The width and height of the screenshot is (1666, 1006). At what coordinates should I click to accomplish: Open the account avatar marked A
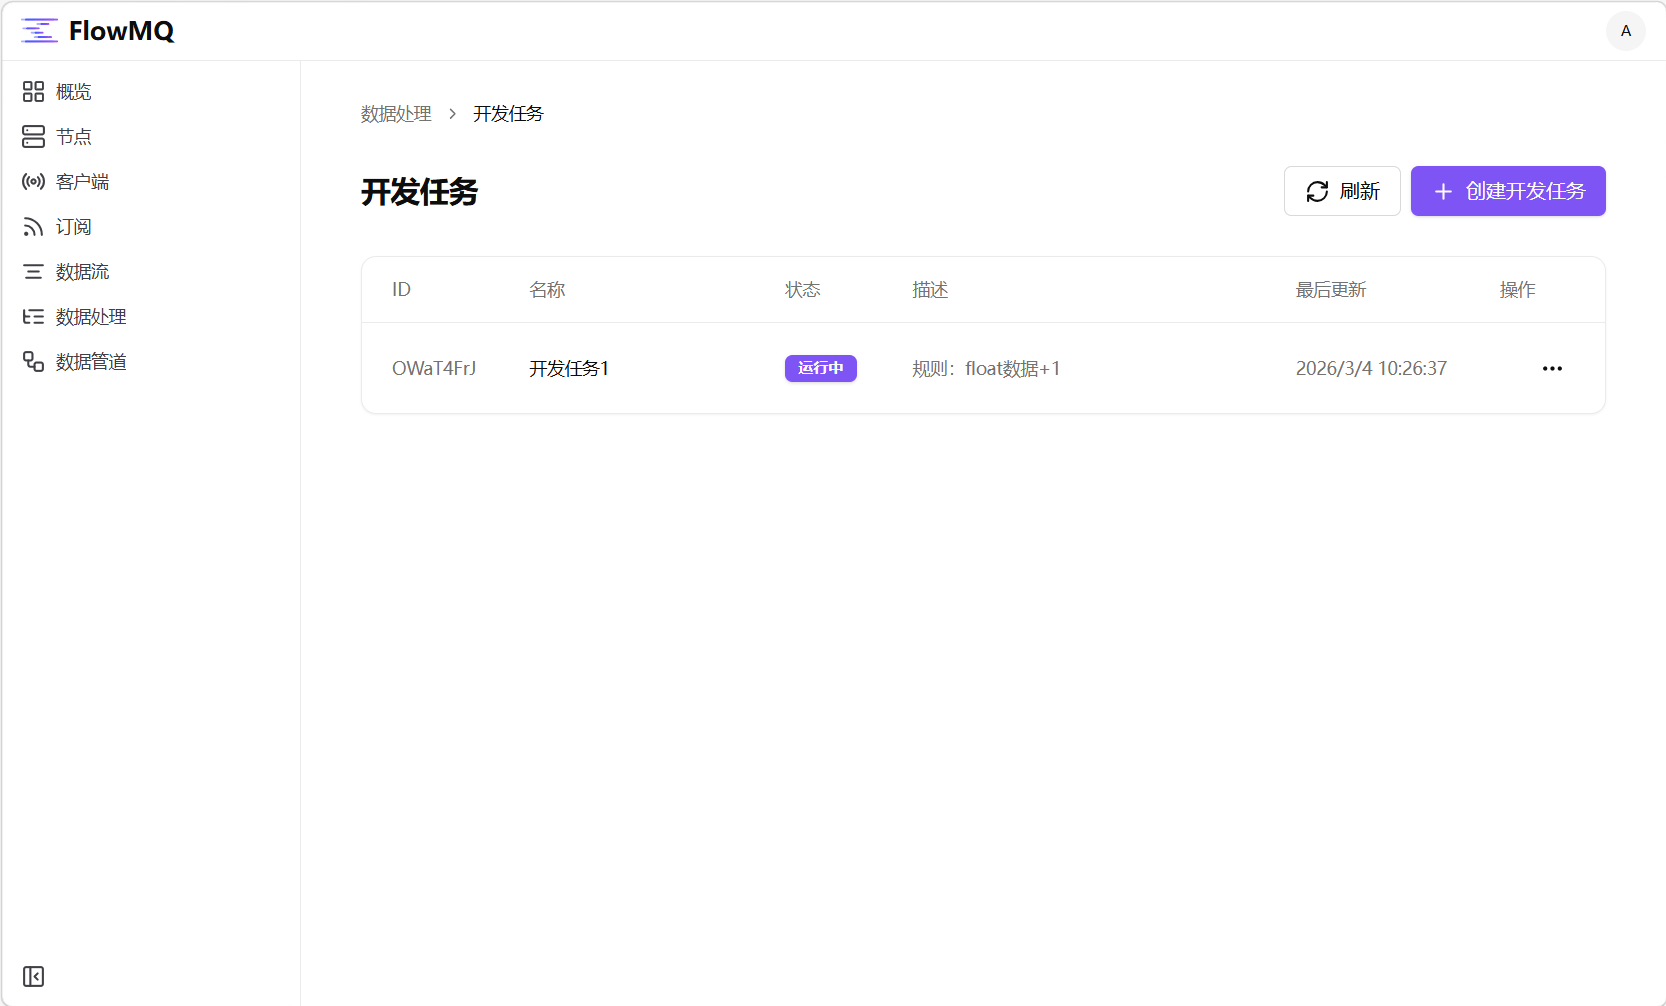point(1625,31)
